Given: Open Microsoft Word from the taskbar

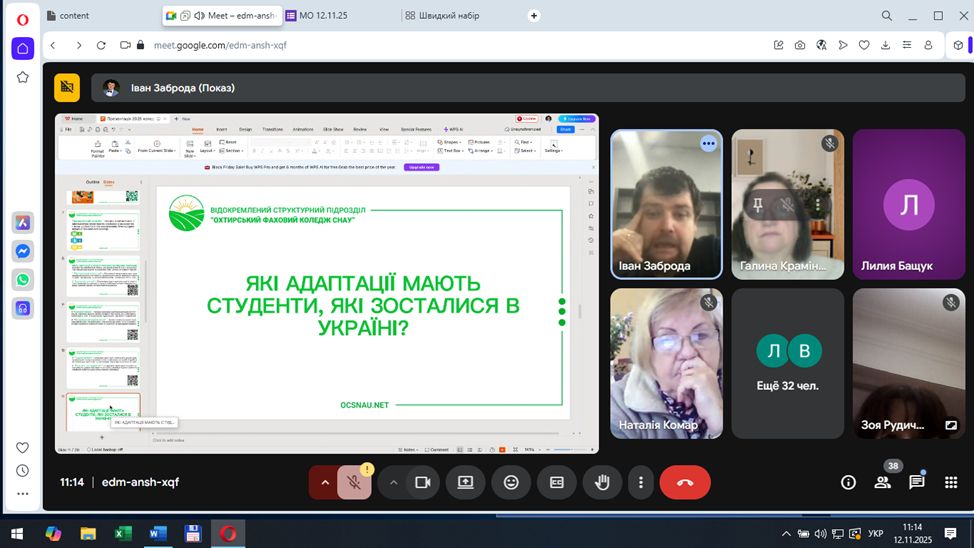Looking at the screenshot, I should [x=157, y=534].
